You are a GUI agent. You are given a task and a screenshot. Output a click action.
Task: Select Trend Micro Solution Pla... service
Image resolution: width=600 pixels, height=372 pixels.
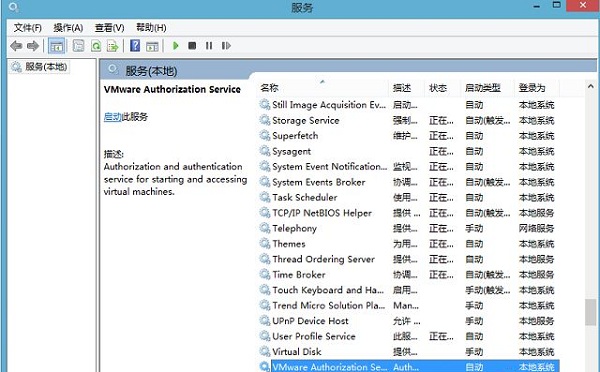coord(329,305)
